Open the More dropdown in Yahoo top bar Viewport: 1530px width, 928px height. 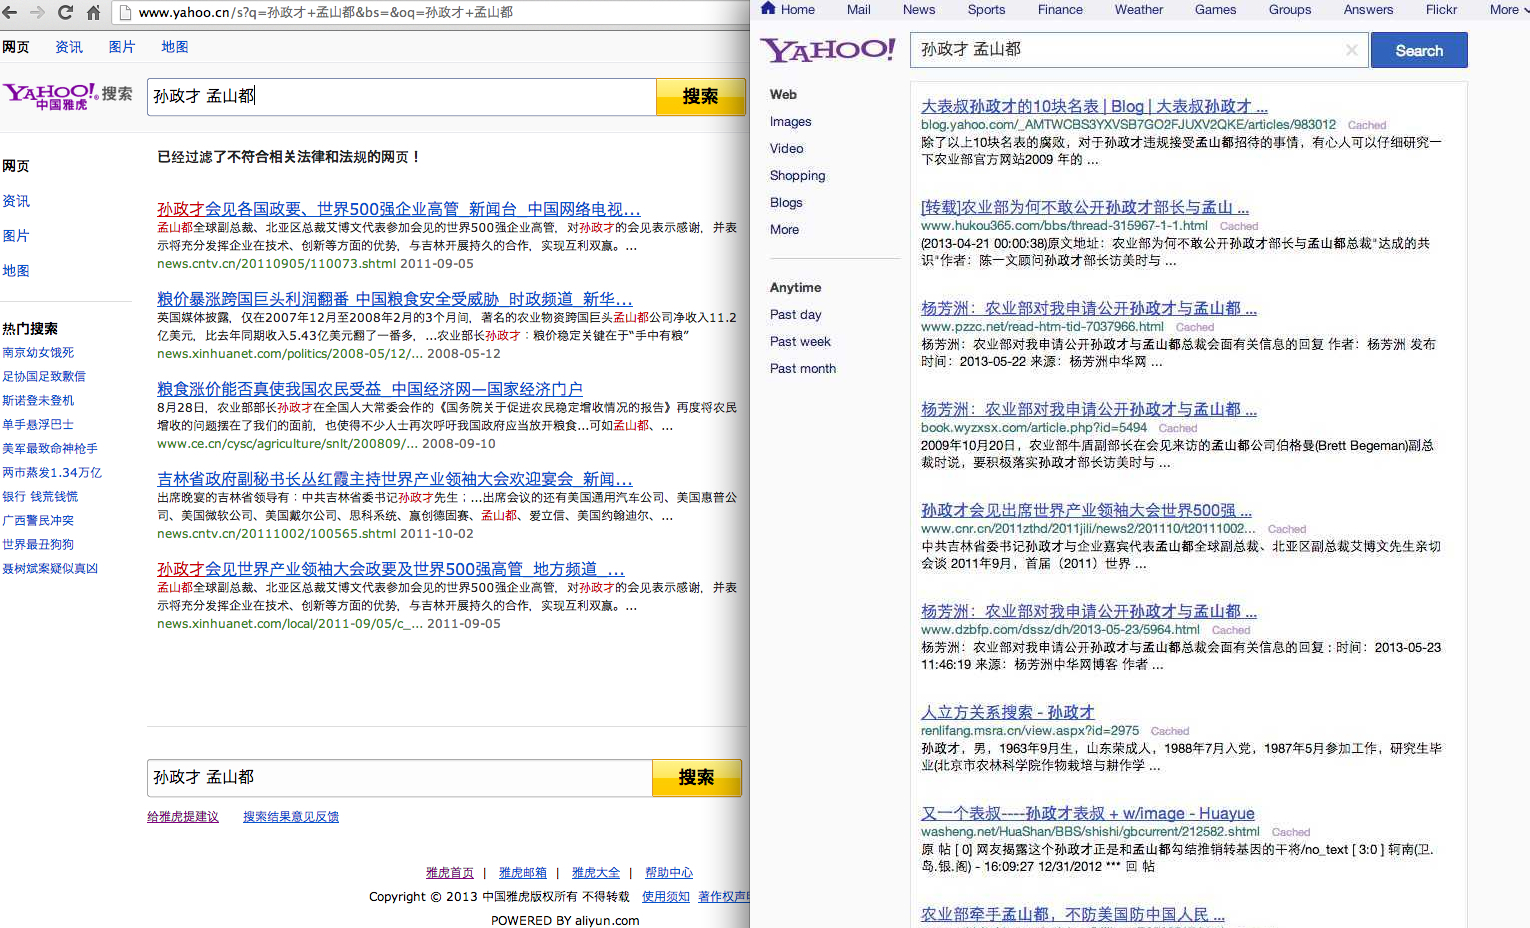1509,9
